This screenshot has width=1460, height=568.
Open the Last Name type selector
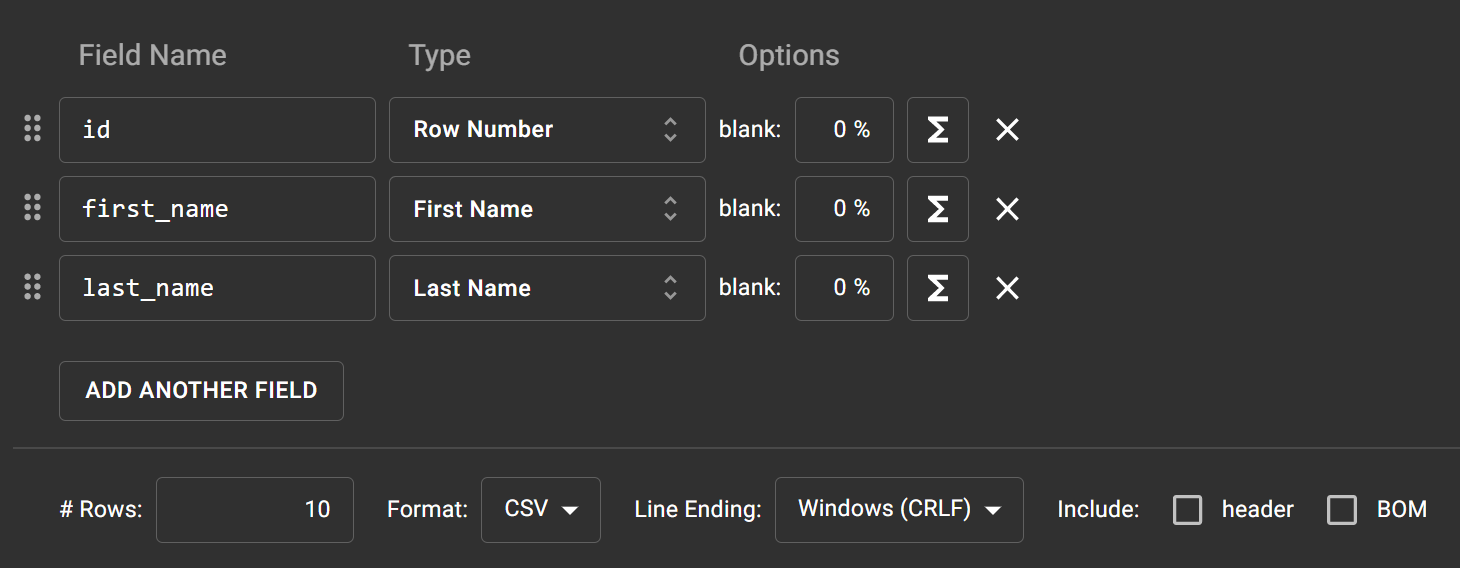[x=546, y=288]
